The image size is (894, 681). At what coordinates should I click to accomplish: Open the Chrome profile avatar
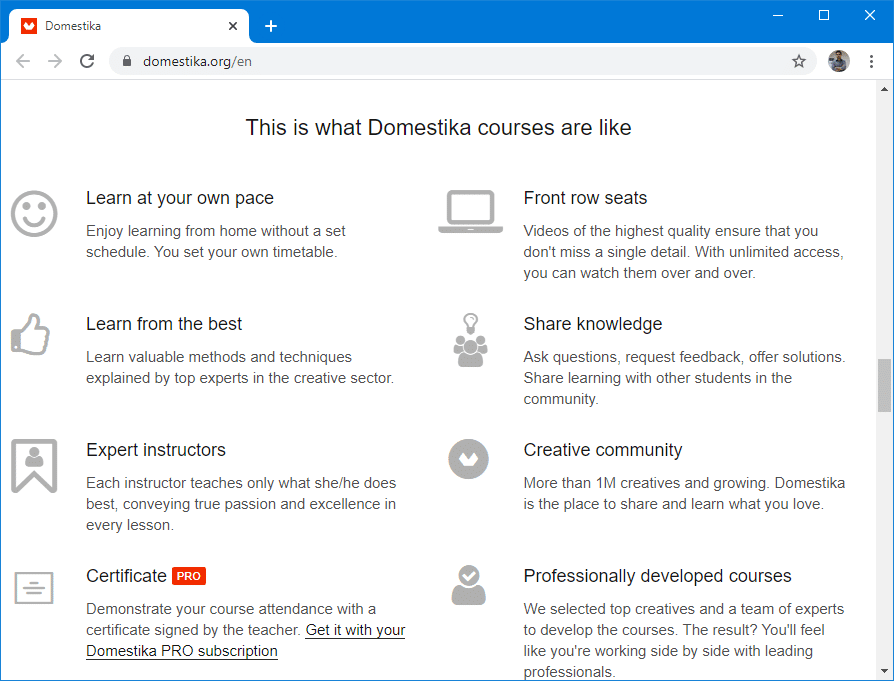pos(838,61)
